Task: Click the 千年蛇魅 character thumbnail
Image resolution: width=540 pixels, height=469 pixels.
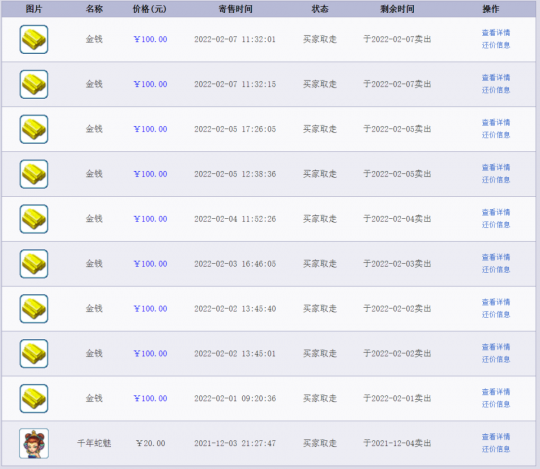Action: [34, 443]
